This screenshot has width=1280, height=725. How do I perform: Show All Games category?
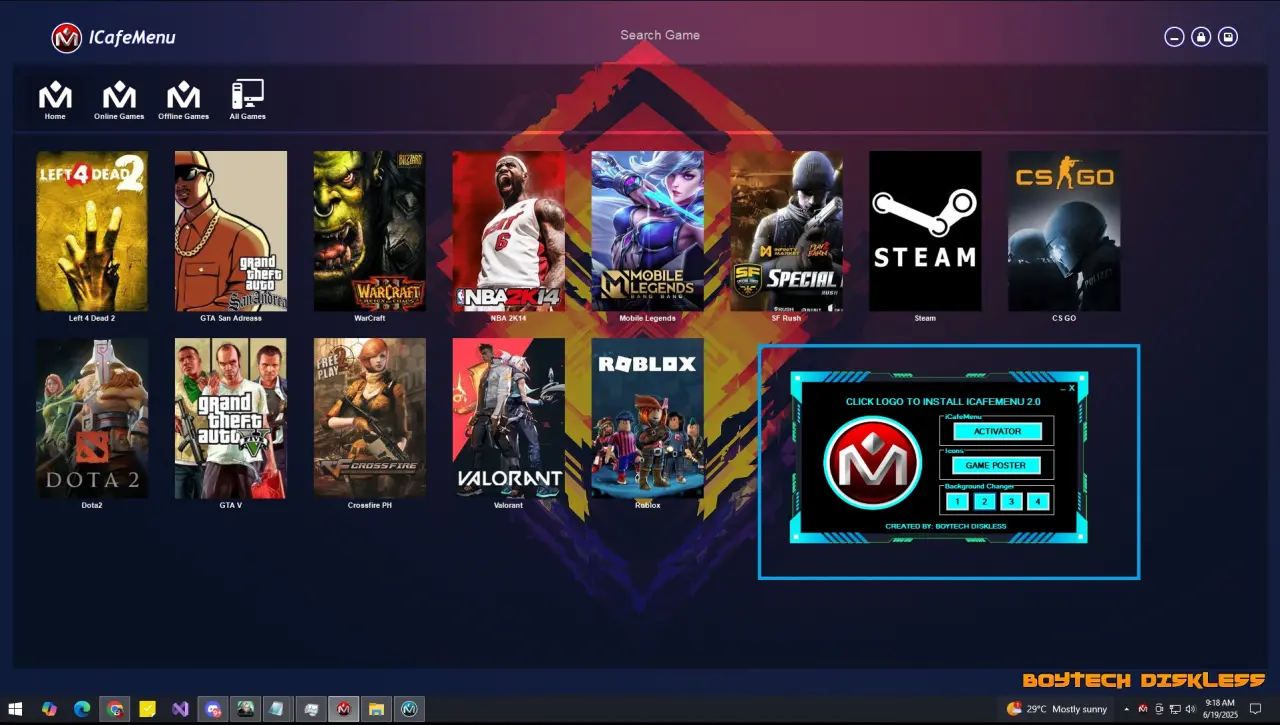(247, 101)
